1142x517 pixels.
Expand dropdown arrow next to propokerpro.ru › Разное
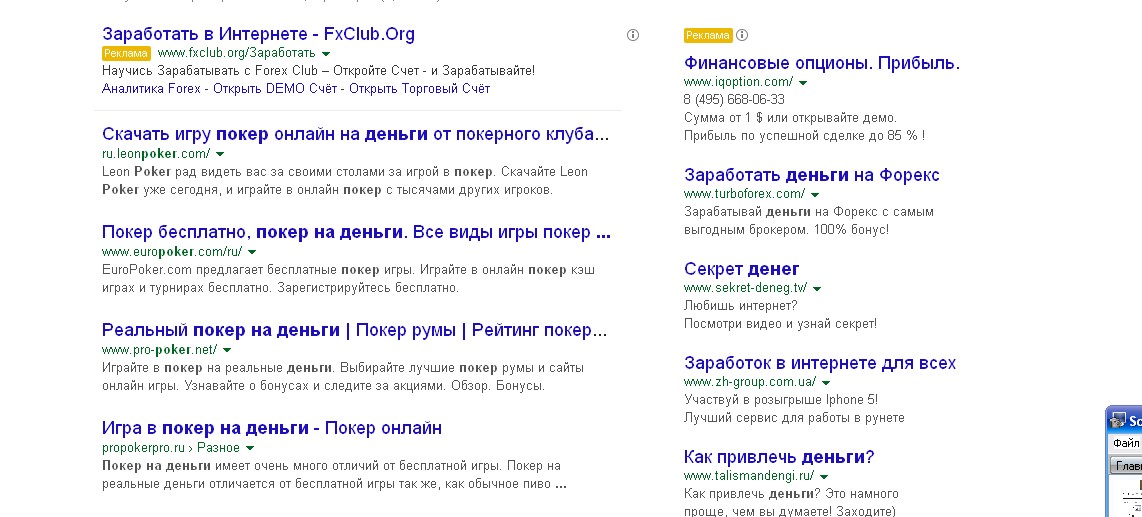250,449
